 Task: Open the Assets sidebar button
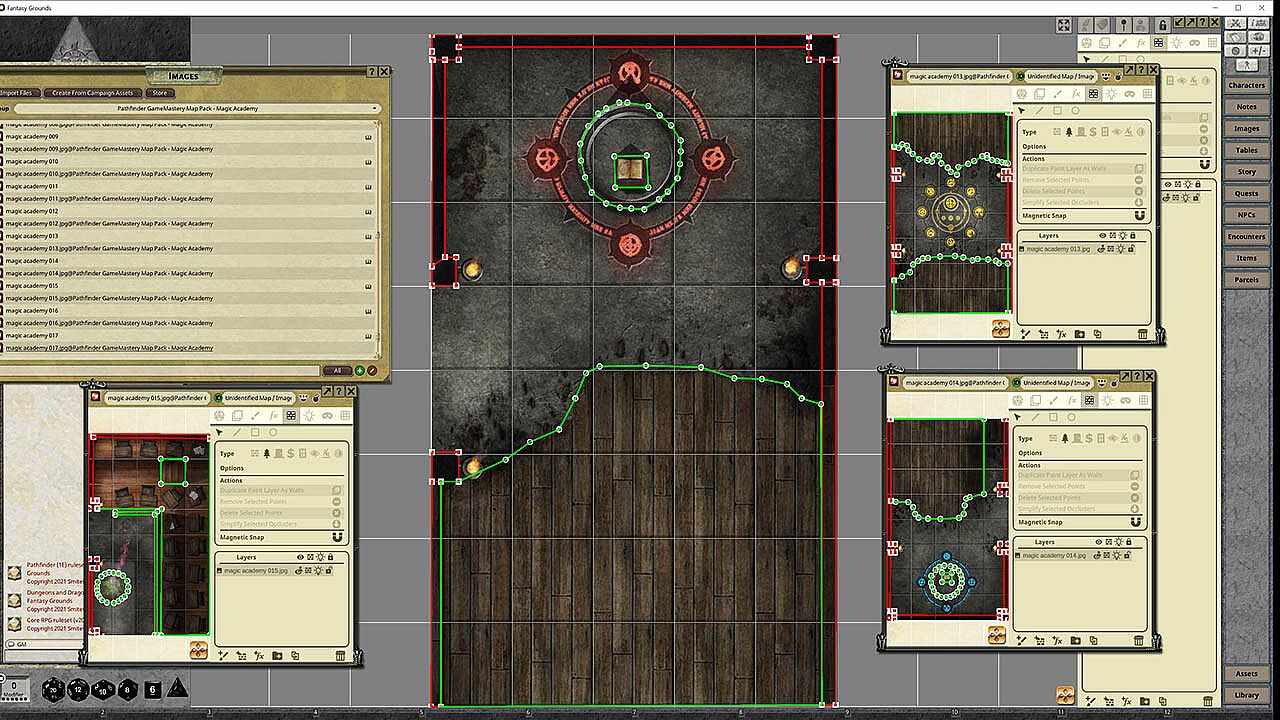pyautogui.click(x=1246, y=674)
